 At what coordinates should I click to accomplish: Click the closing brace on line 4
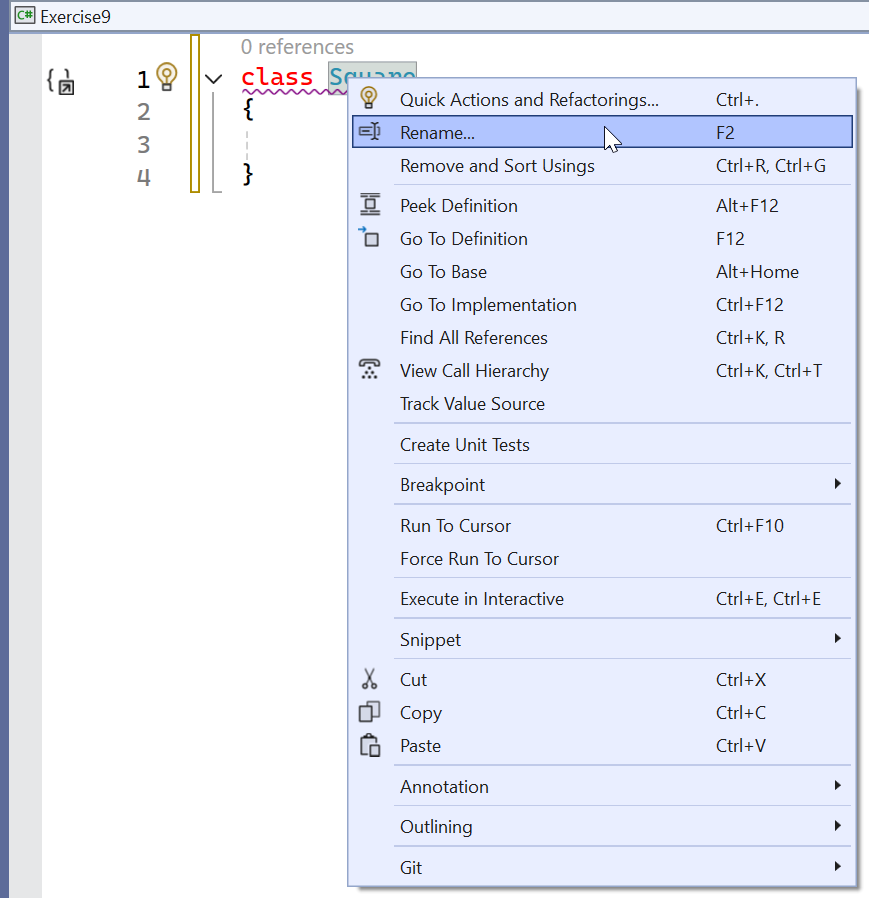tap(248, 174)
